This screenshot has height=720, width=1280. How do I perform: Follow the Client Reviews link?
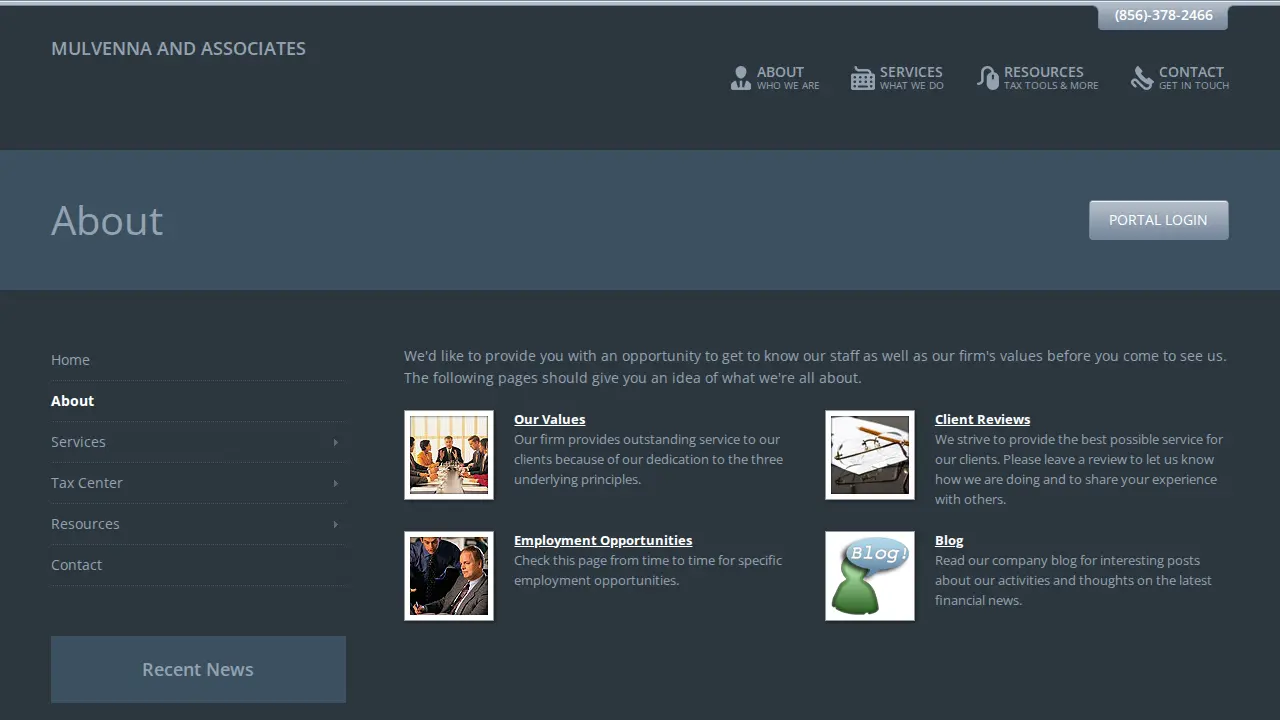(x=982, y=419)
